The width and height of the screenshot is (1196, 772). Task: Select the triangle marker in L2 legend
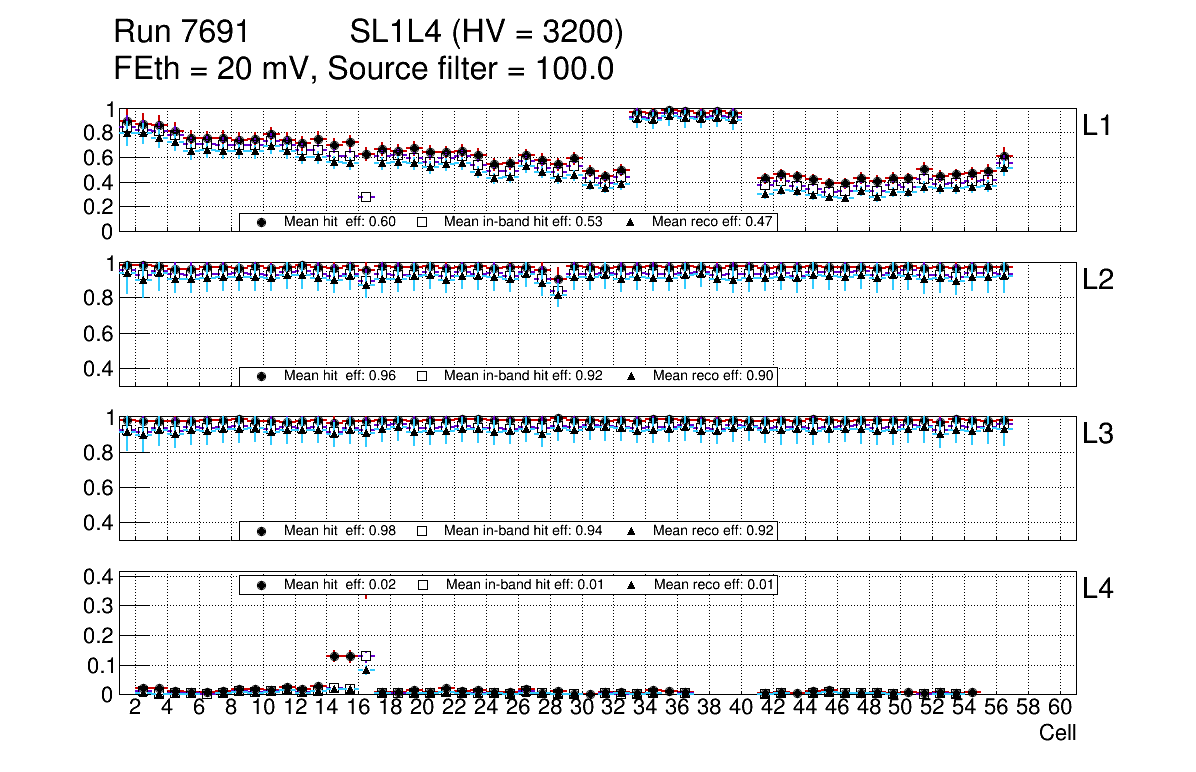[x=631, y=376]
